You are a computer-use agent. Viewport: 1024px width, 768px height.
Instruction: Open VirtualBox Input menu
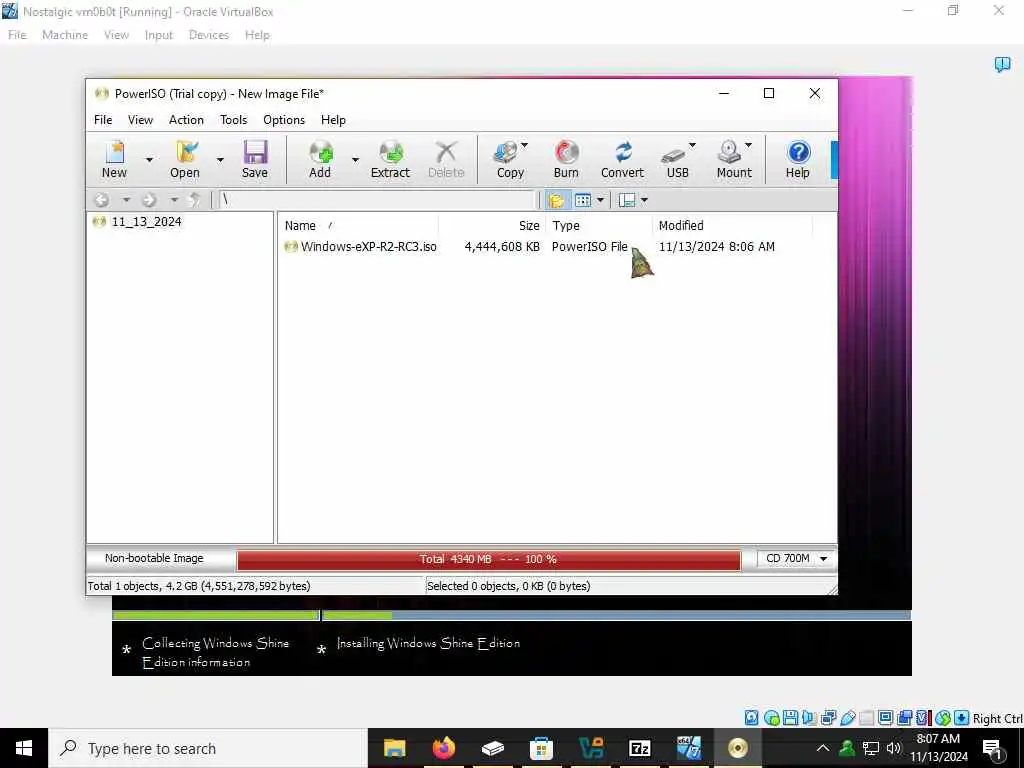(159, 35)
